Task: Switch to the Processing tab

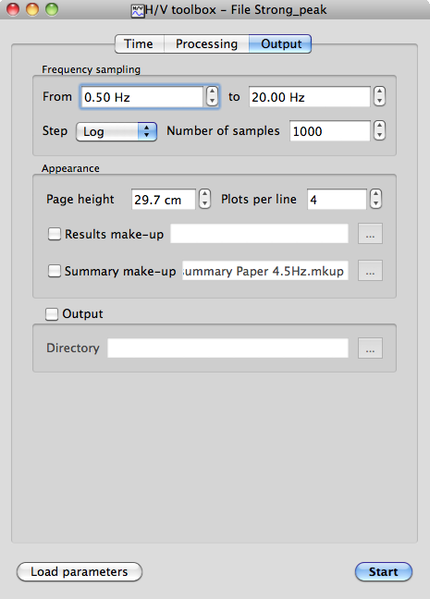Action: click(207, 44)
